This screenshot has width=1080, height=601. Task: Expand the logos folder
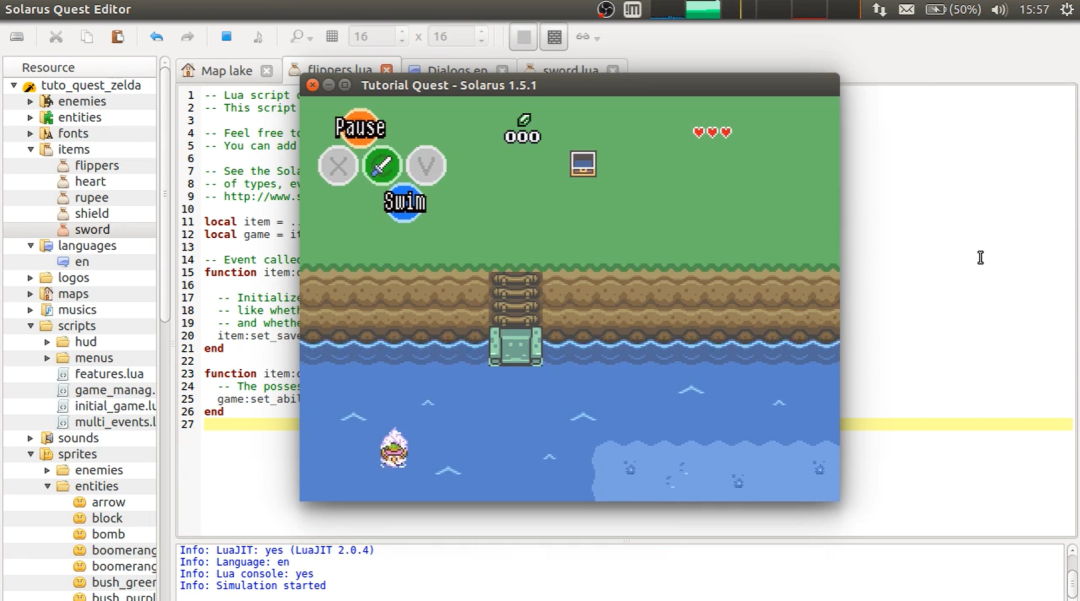(30, 278)
